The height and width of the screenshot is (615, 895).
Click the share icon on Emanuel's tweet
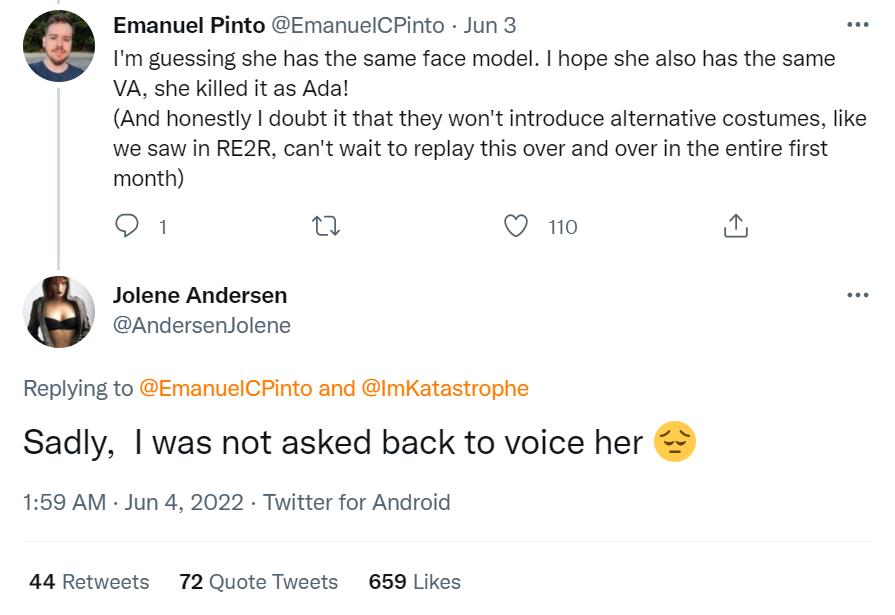click(735, 227)
